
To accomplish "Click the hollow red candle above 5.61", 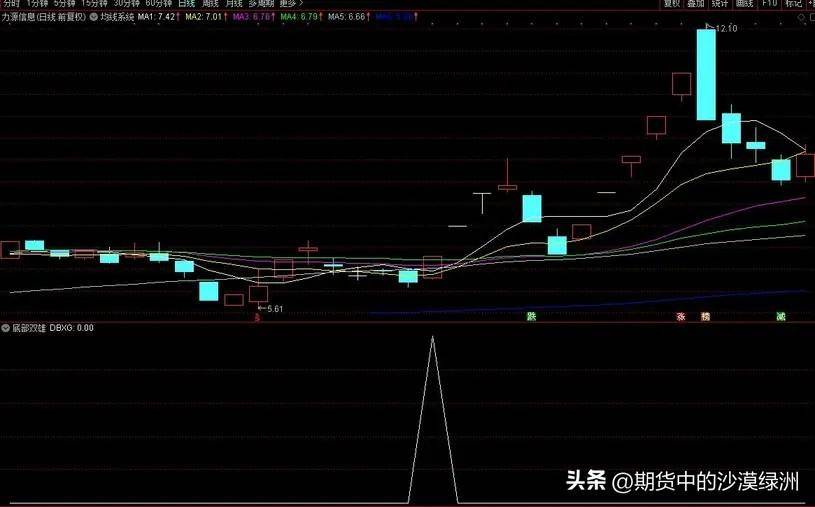I will click(258, 294).
